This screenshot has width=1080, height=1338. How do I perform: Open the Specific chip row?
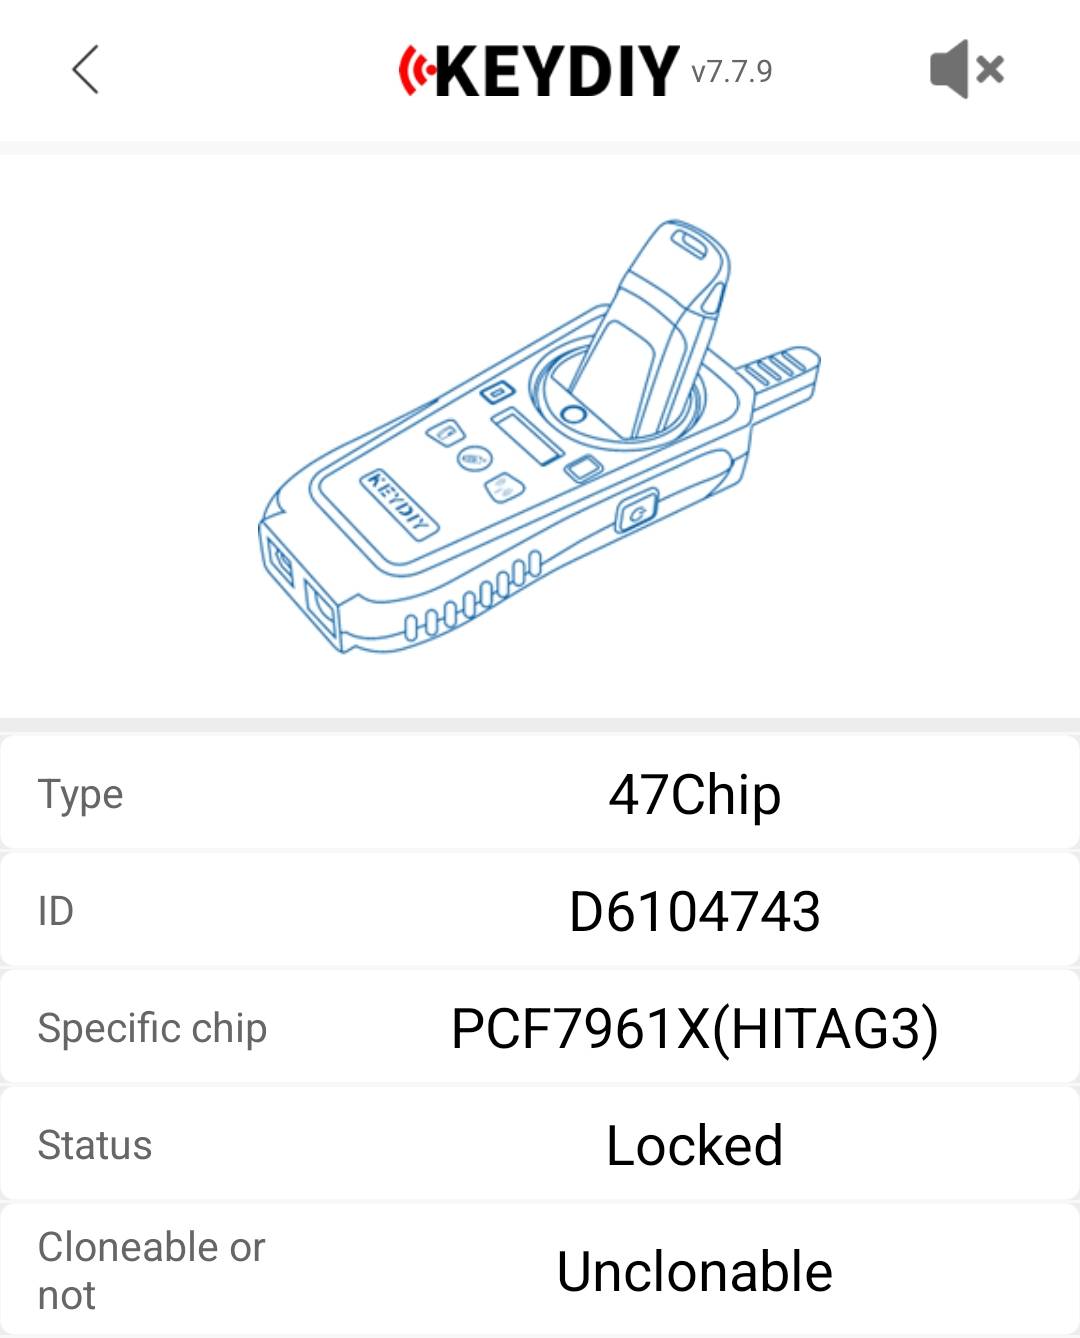coord(540,1027)
